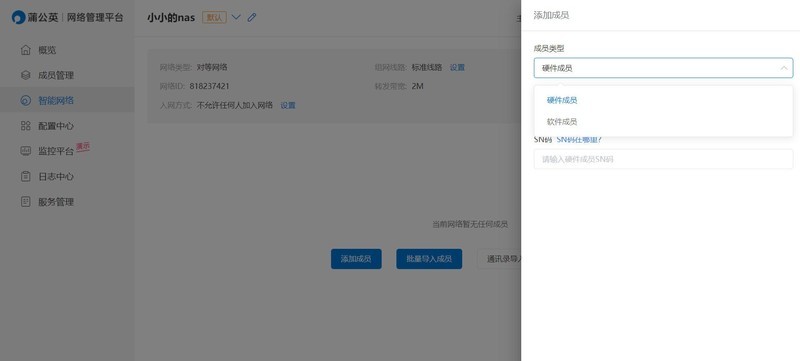Image resolution: width=800 pixels, height=361 pixels.
Task: Click the pencil edit icon beside 小小的nas
Action: [252, 17]
